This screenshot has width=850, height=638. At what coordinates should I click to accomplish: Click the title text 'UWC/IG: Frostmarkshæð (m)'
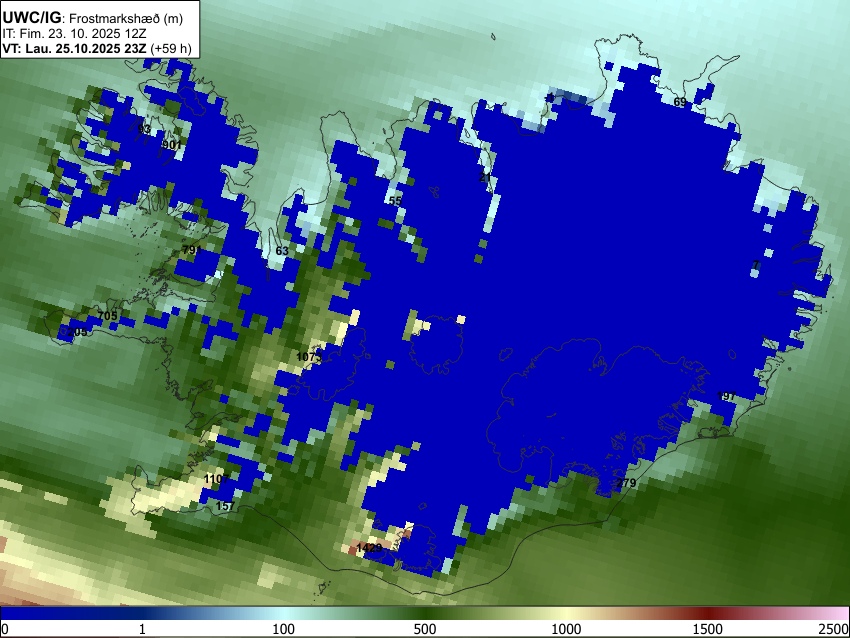[93, 18]
